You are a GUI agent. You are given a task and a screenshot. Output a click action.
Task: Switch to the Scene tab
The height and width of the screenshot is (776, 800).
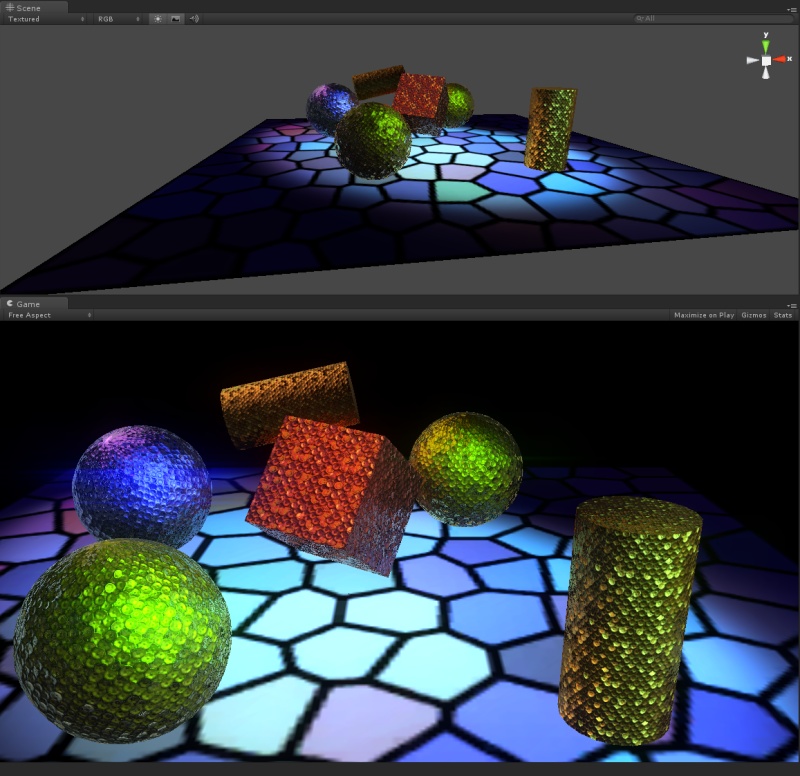(30, 7)
